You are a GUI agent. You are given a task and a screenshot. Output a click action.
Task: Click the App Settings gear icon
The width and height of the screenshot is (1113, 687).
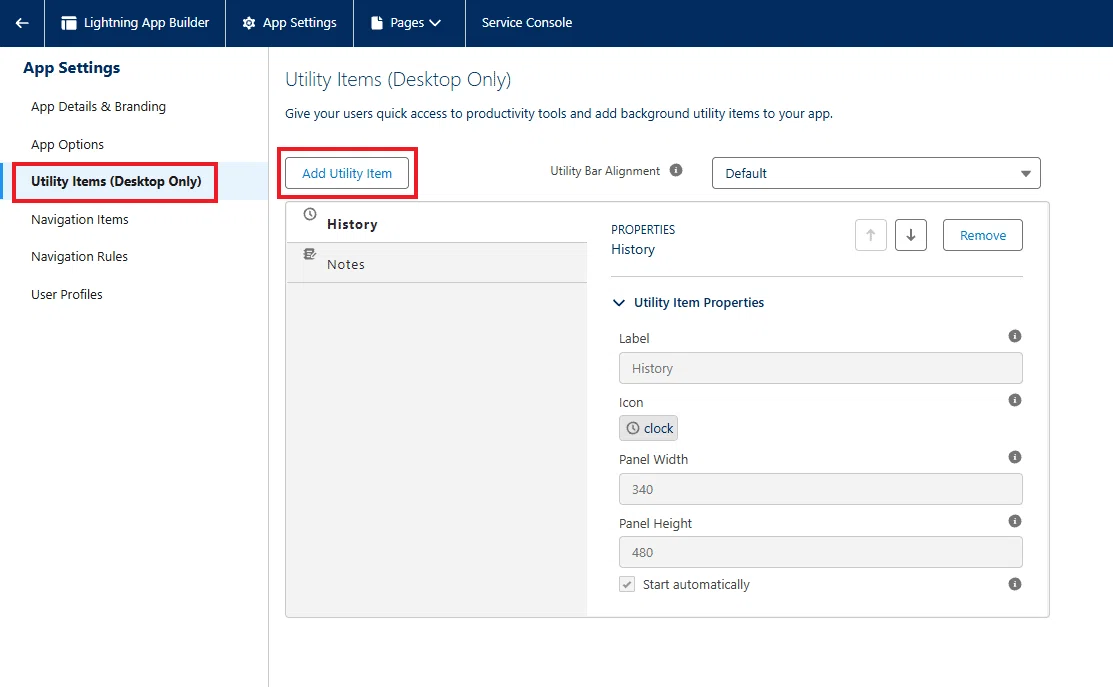click(248, 23)
